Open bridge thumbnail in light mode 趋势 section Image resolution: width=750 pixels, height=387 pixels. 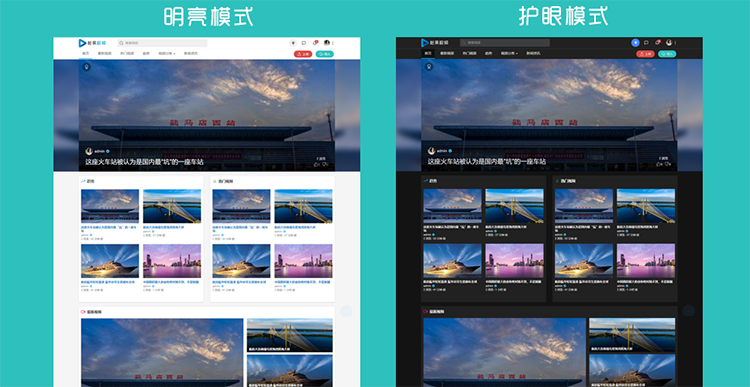172,206
